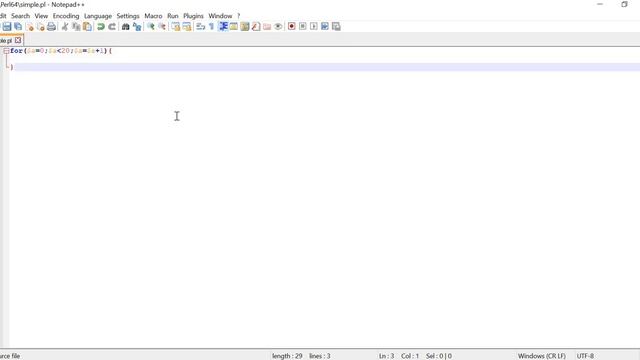Enable synchronized horizontal scrolling
Viewport: 640px width, 360px height.
click(x=187, y=27)
